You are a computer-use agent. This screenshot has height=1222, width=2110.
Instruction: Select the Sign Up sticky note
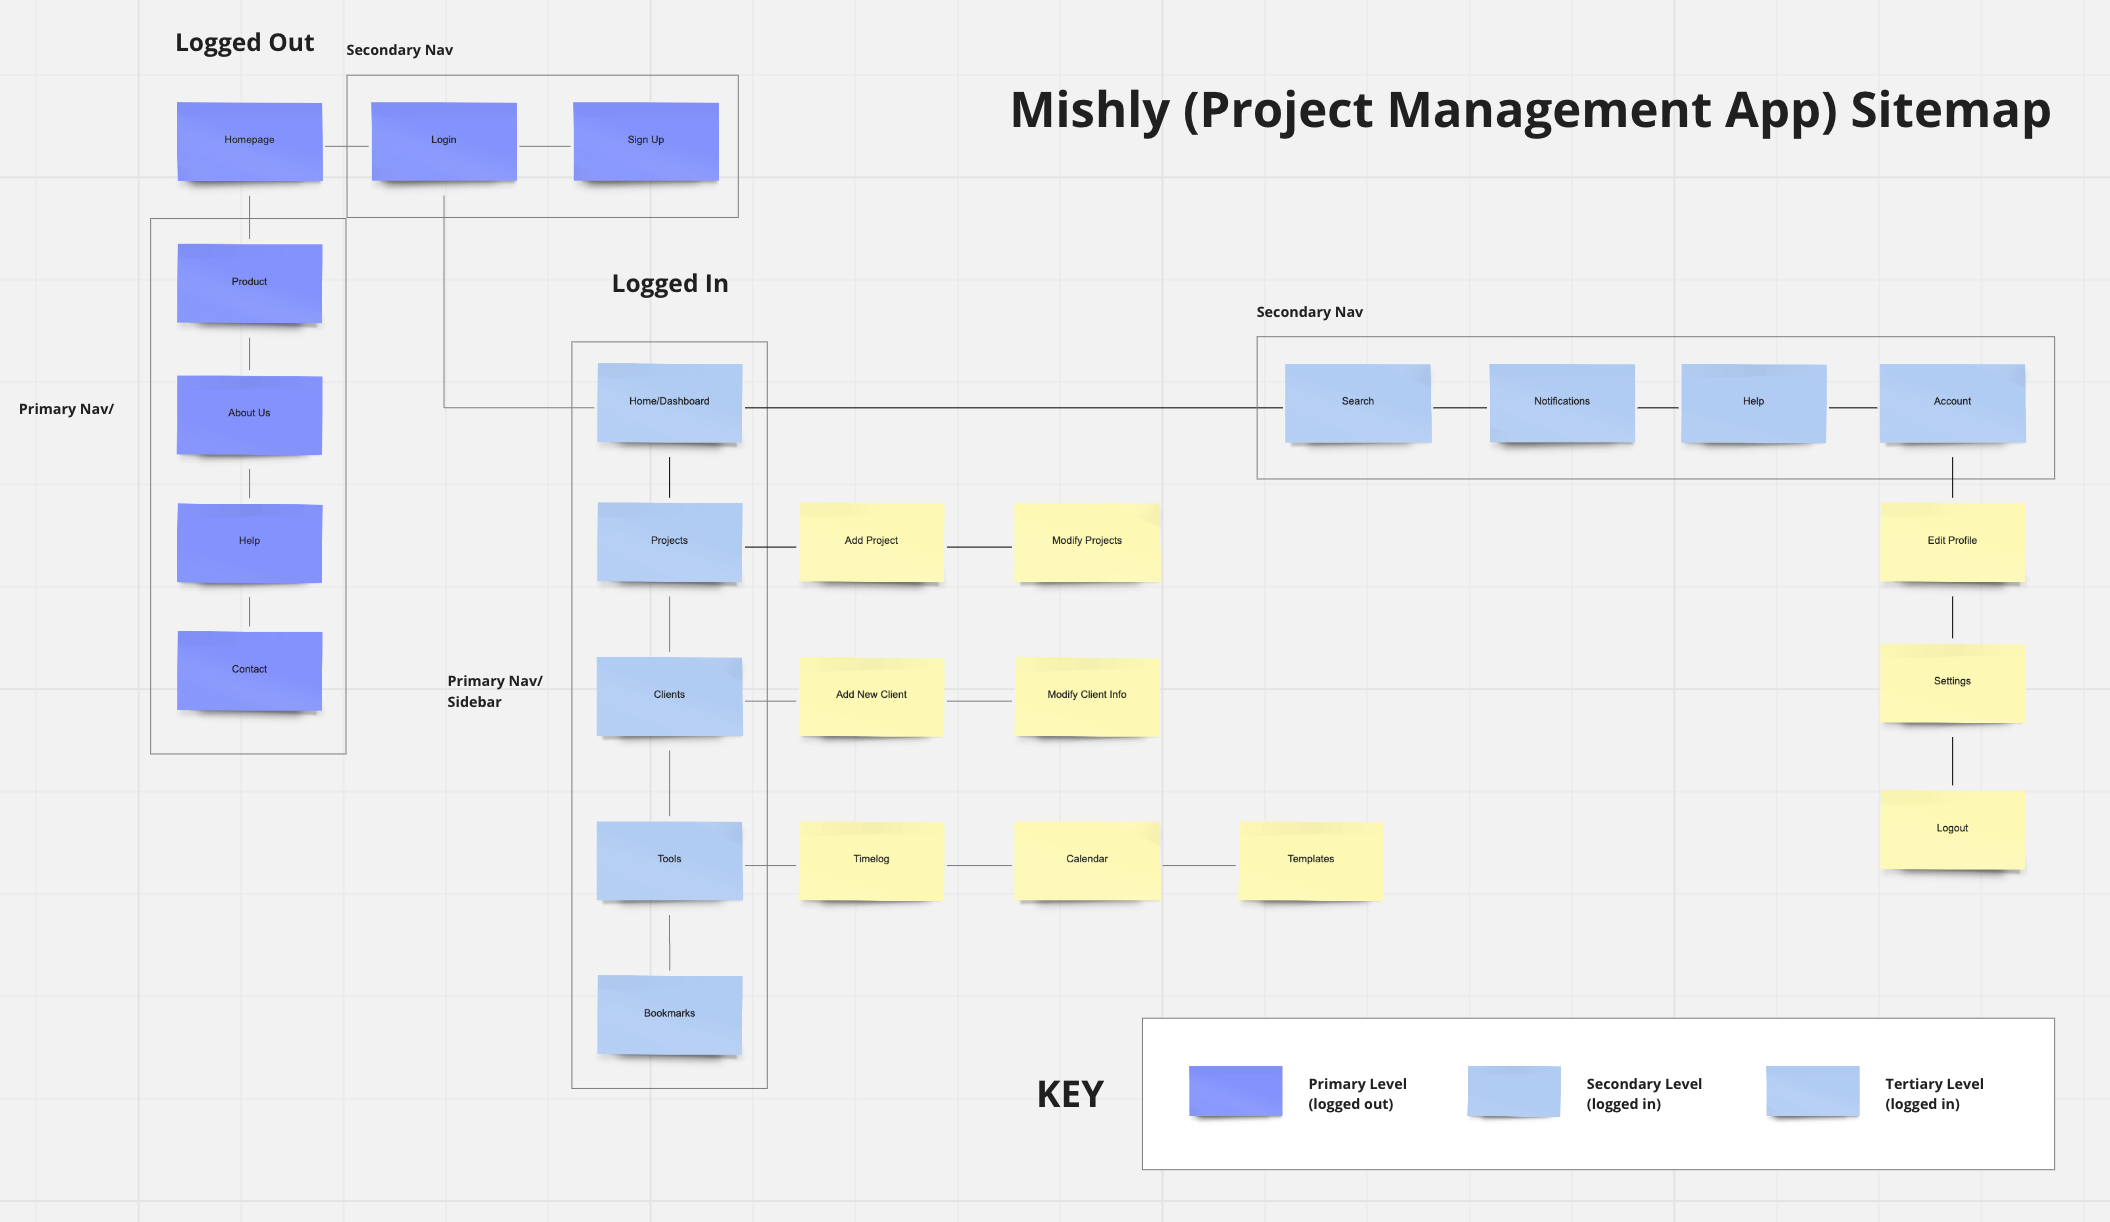coord(646,141)
